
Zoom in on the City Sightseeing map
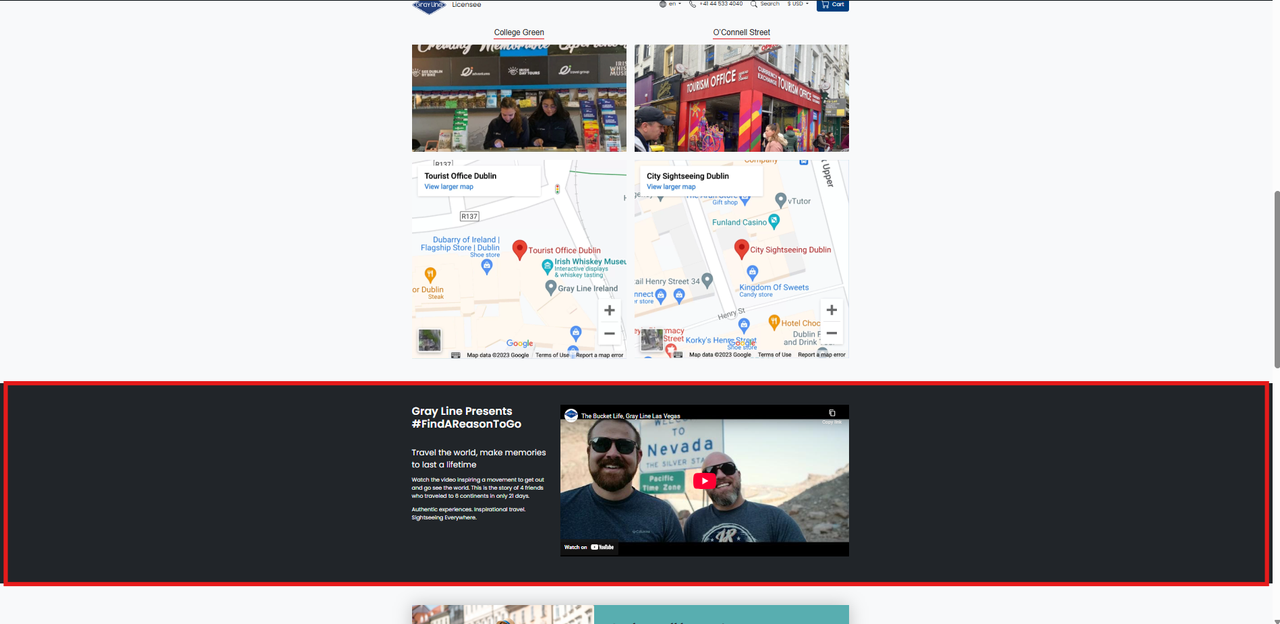[831, 310]
